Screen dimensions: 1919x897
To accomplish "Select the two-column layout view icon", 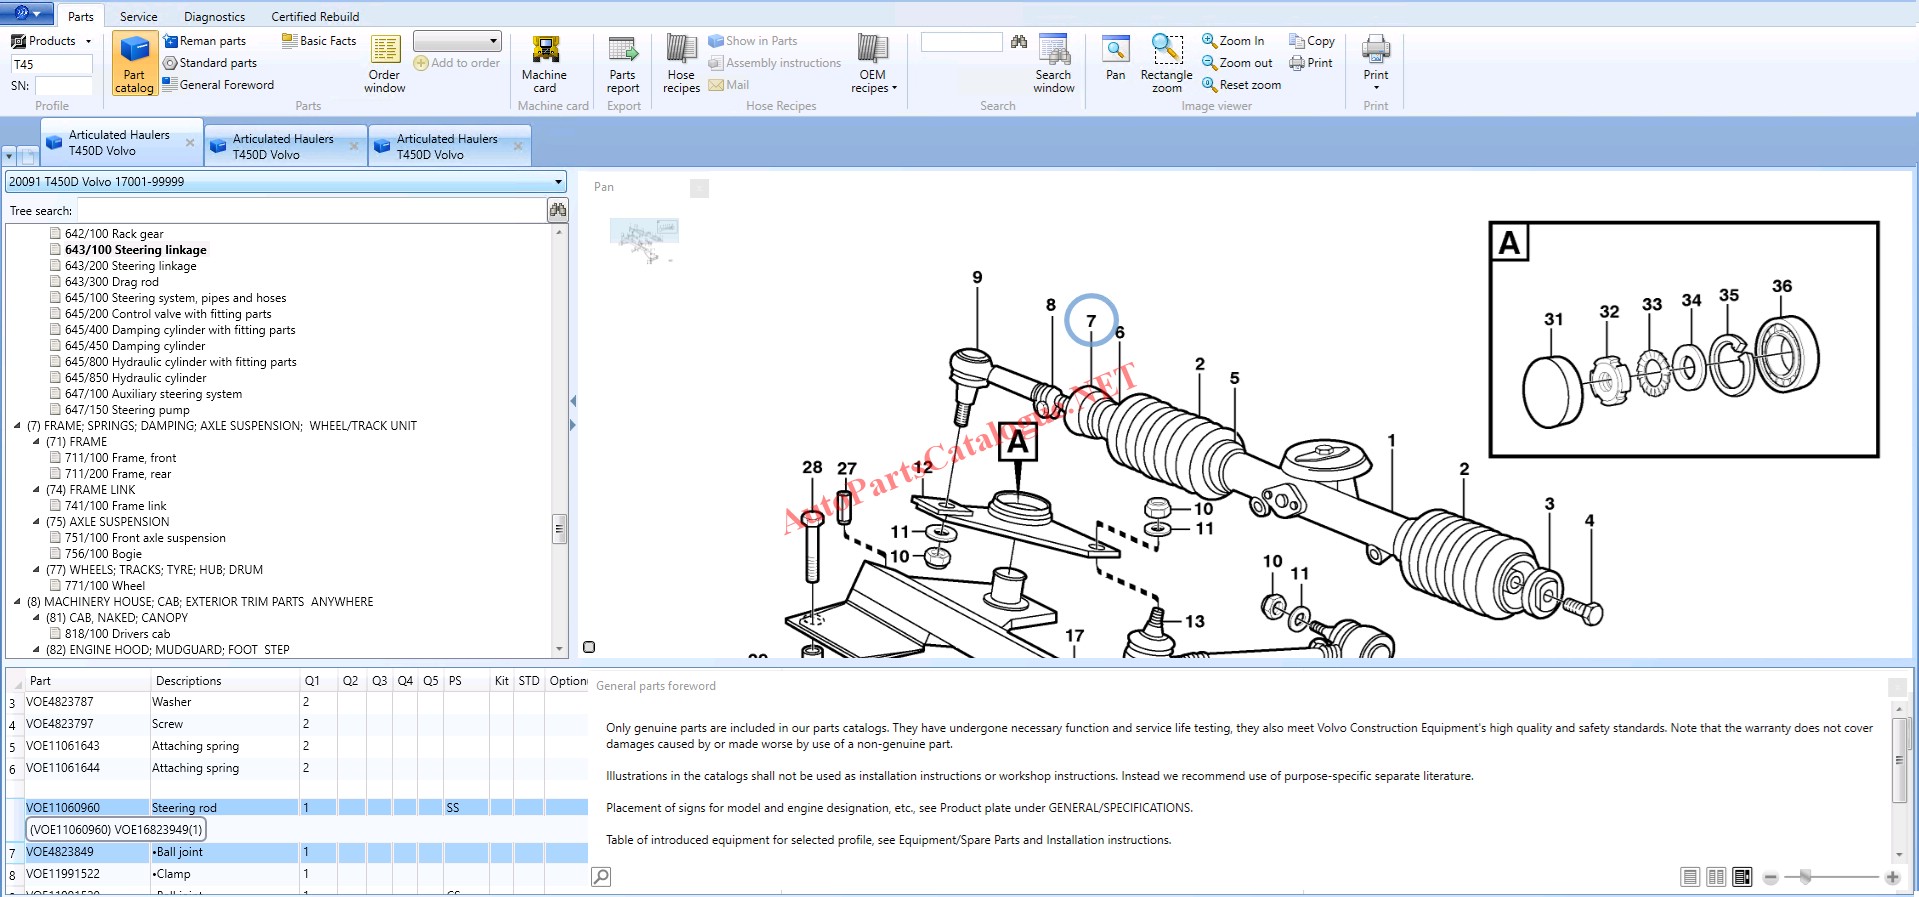I will (x=1716, y=877).
